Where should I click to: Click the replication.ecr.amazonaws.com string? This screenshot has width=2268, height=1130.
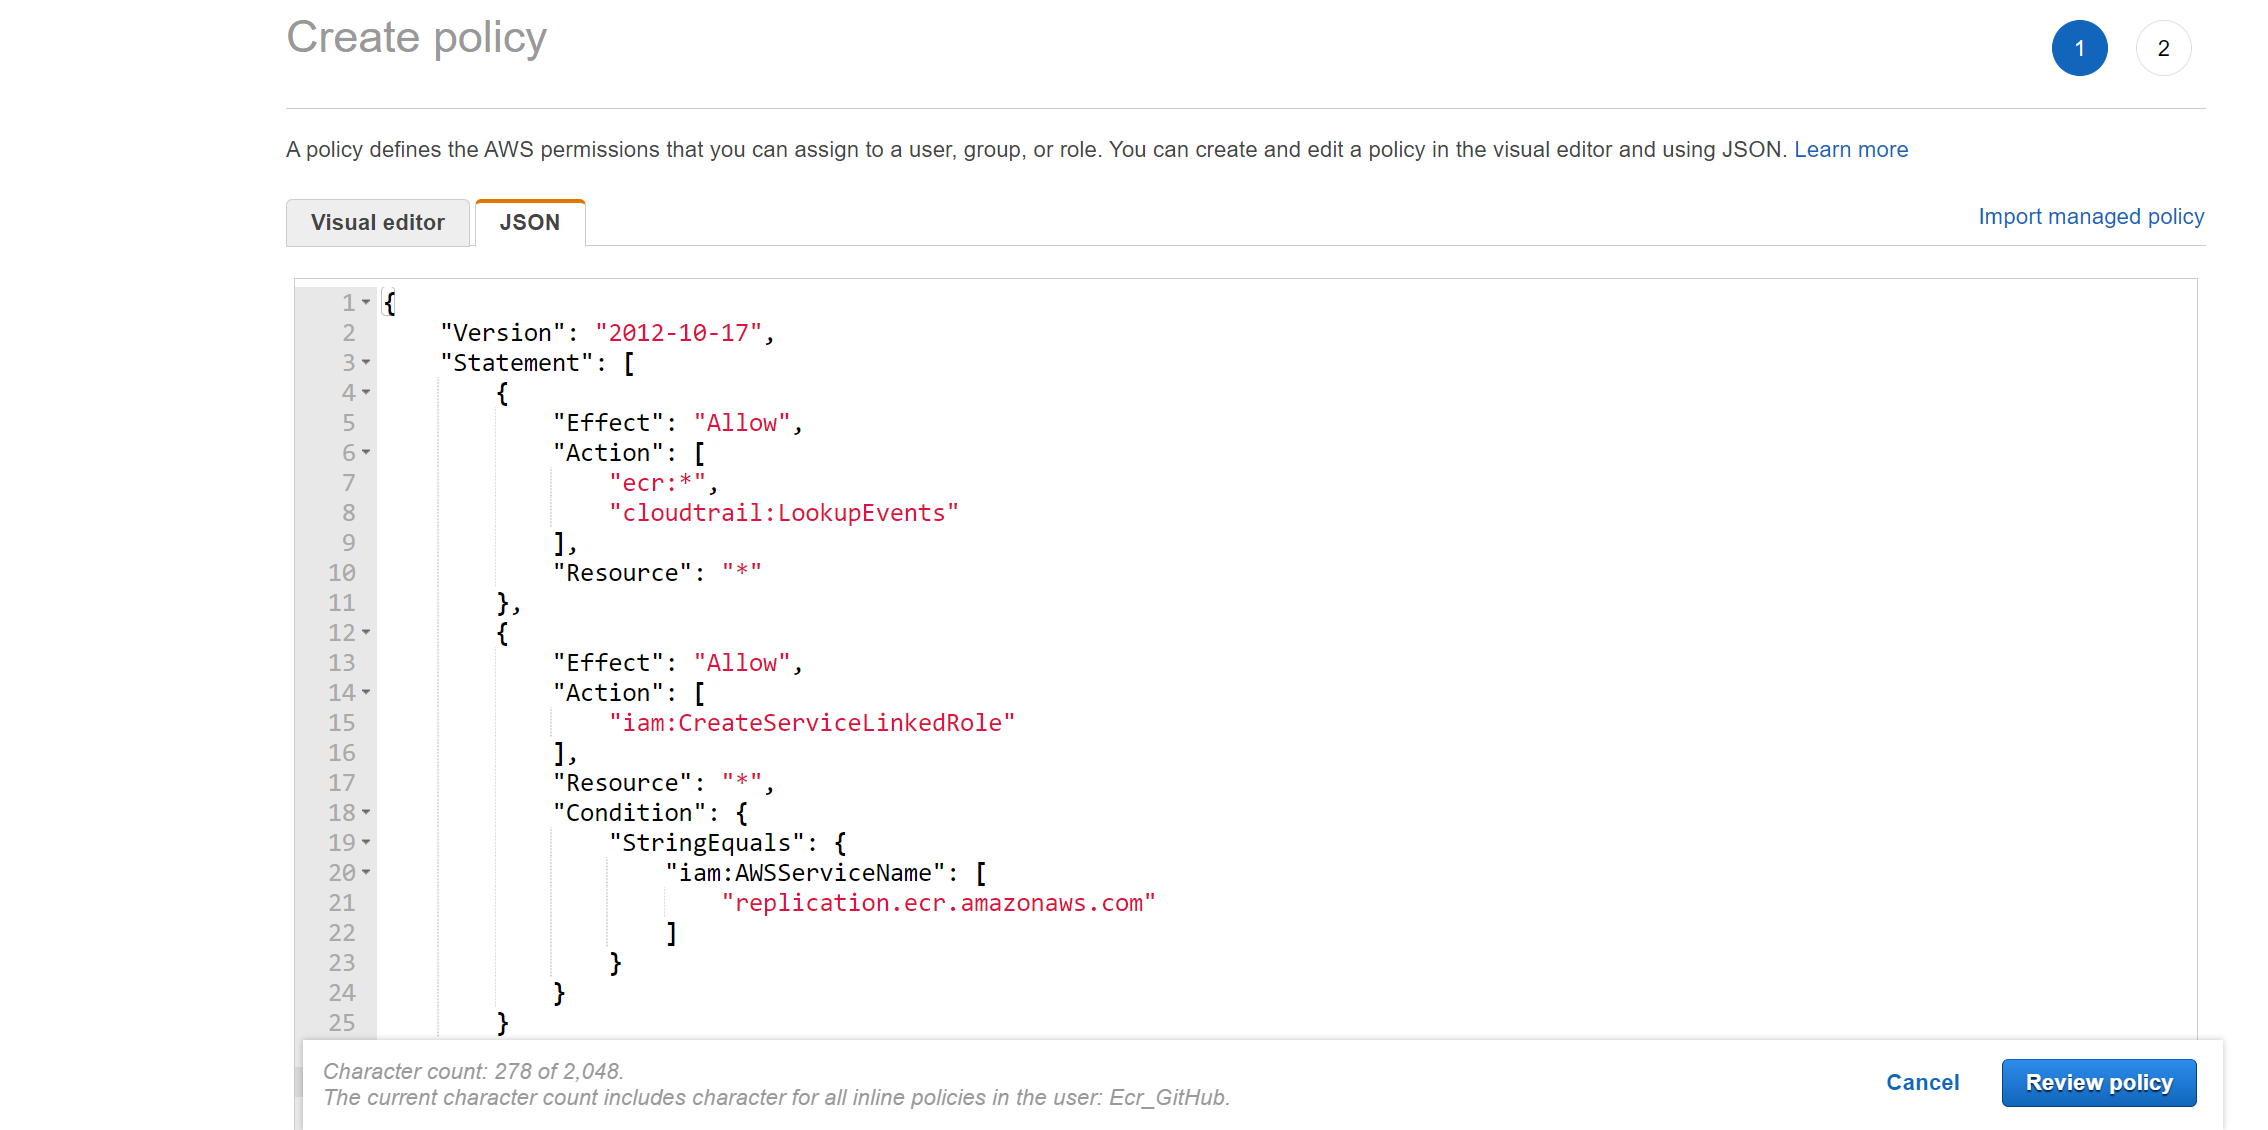[938, 903]
